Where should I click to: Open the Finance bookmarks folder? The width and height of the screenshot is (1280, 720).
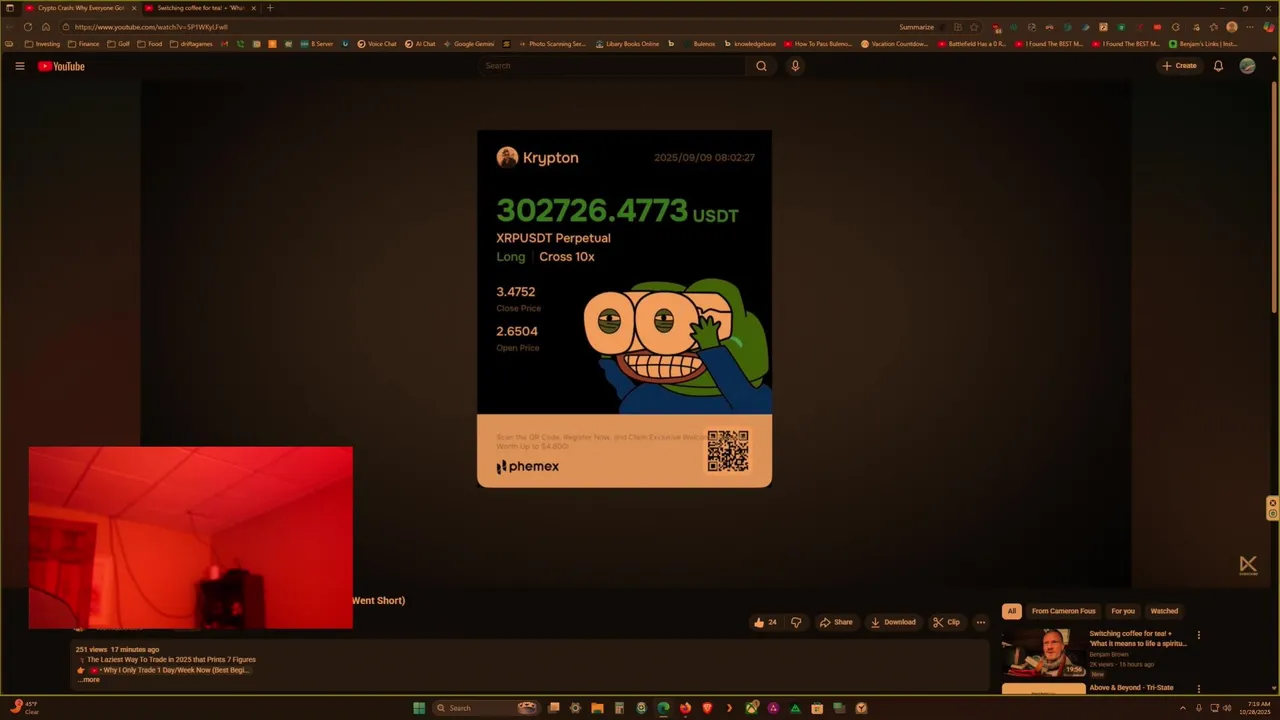84,44
